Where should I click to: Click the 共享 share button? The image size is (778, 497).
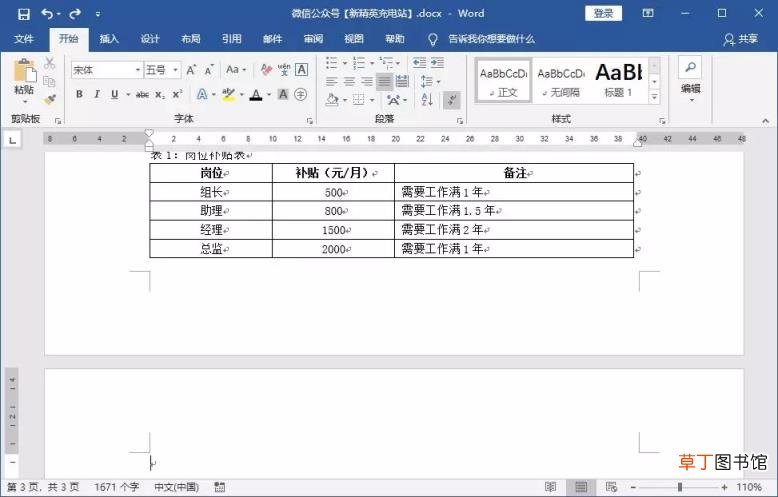tap(741, 39)
